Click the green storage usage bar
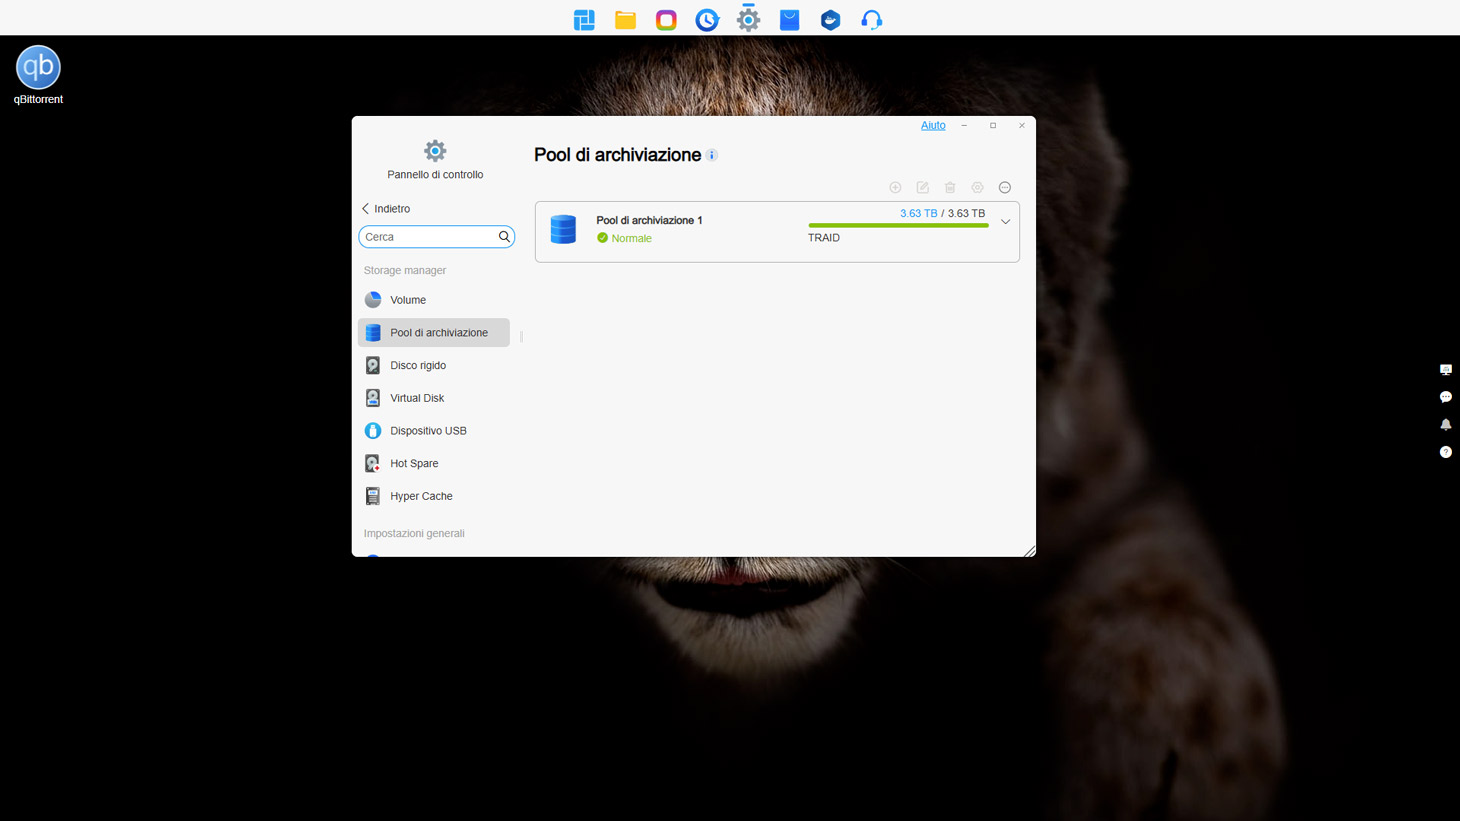1460x821 pixels. tap(898, 226)
